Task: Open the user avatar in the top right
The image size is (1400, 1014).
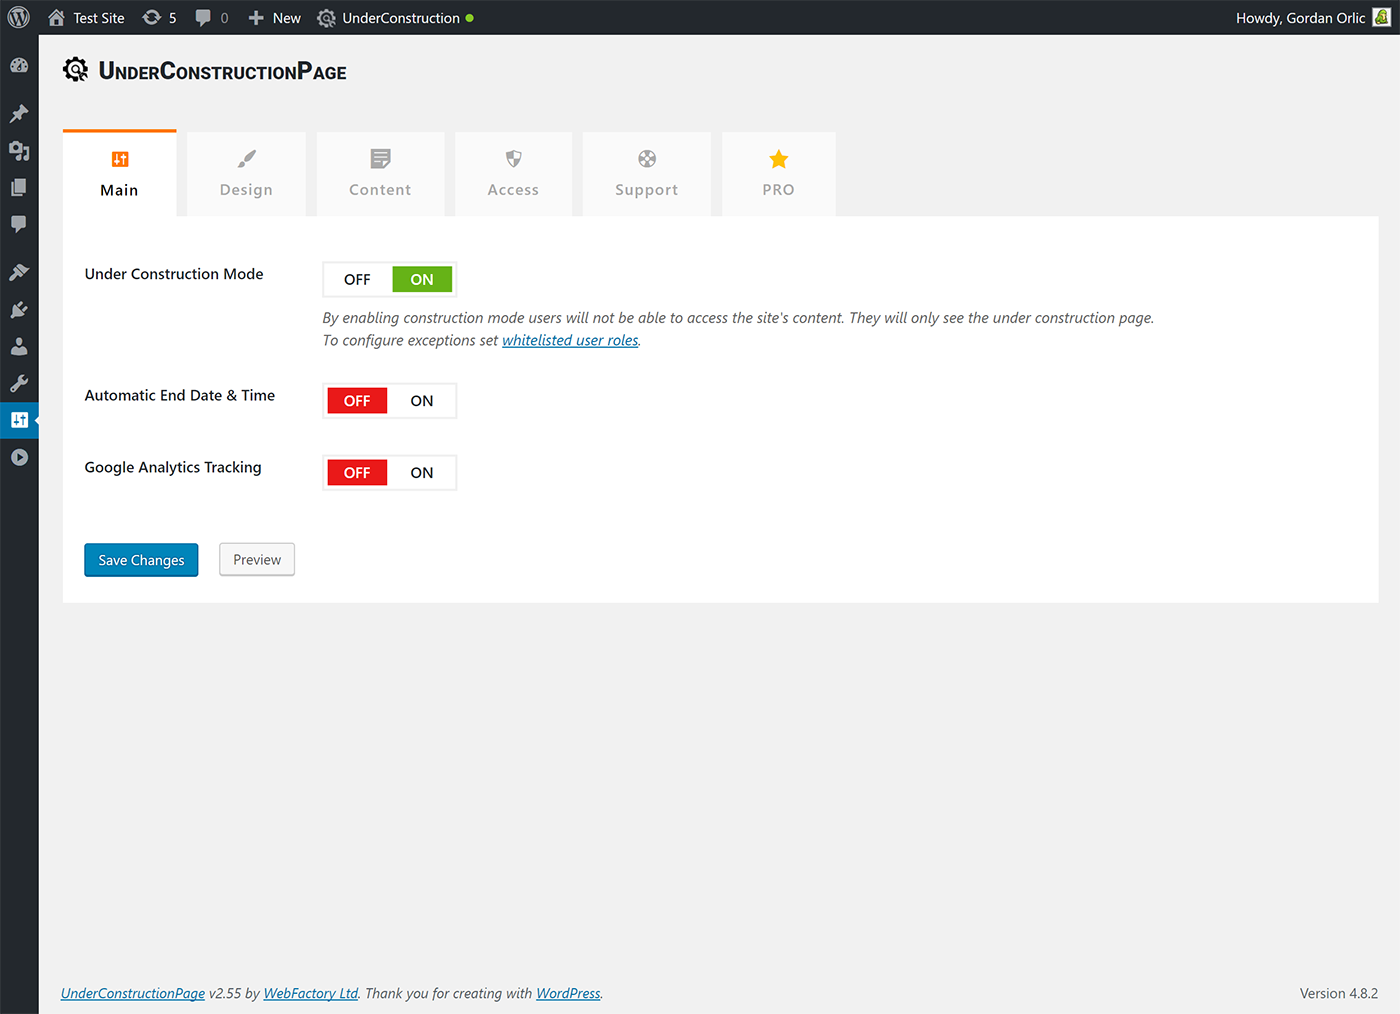Action: (1381, 18)
